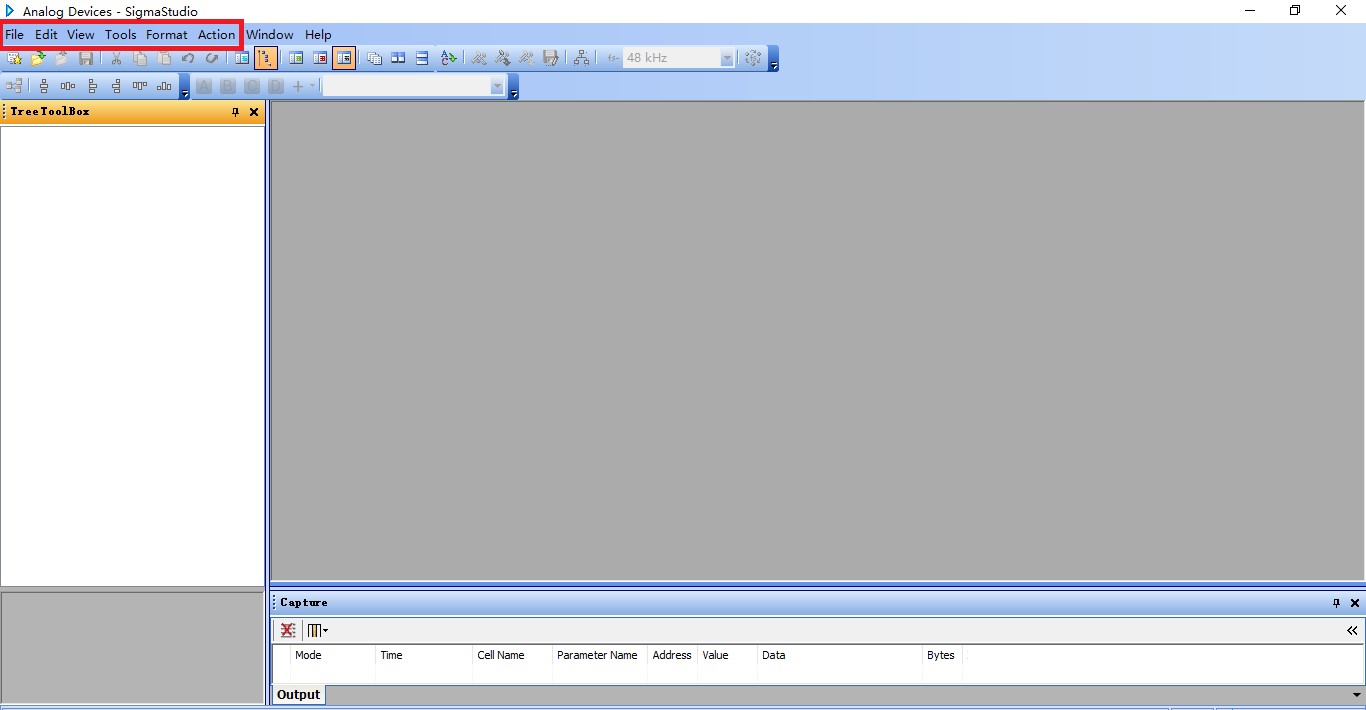Open the Capture columns selector dropdown
The height and width of the screenshot is (710, 1366).
pyautogui.click(x=318, y=630)
